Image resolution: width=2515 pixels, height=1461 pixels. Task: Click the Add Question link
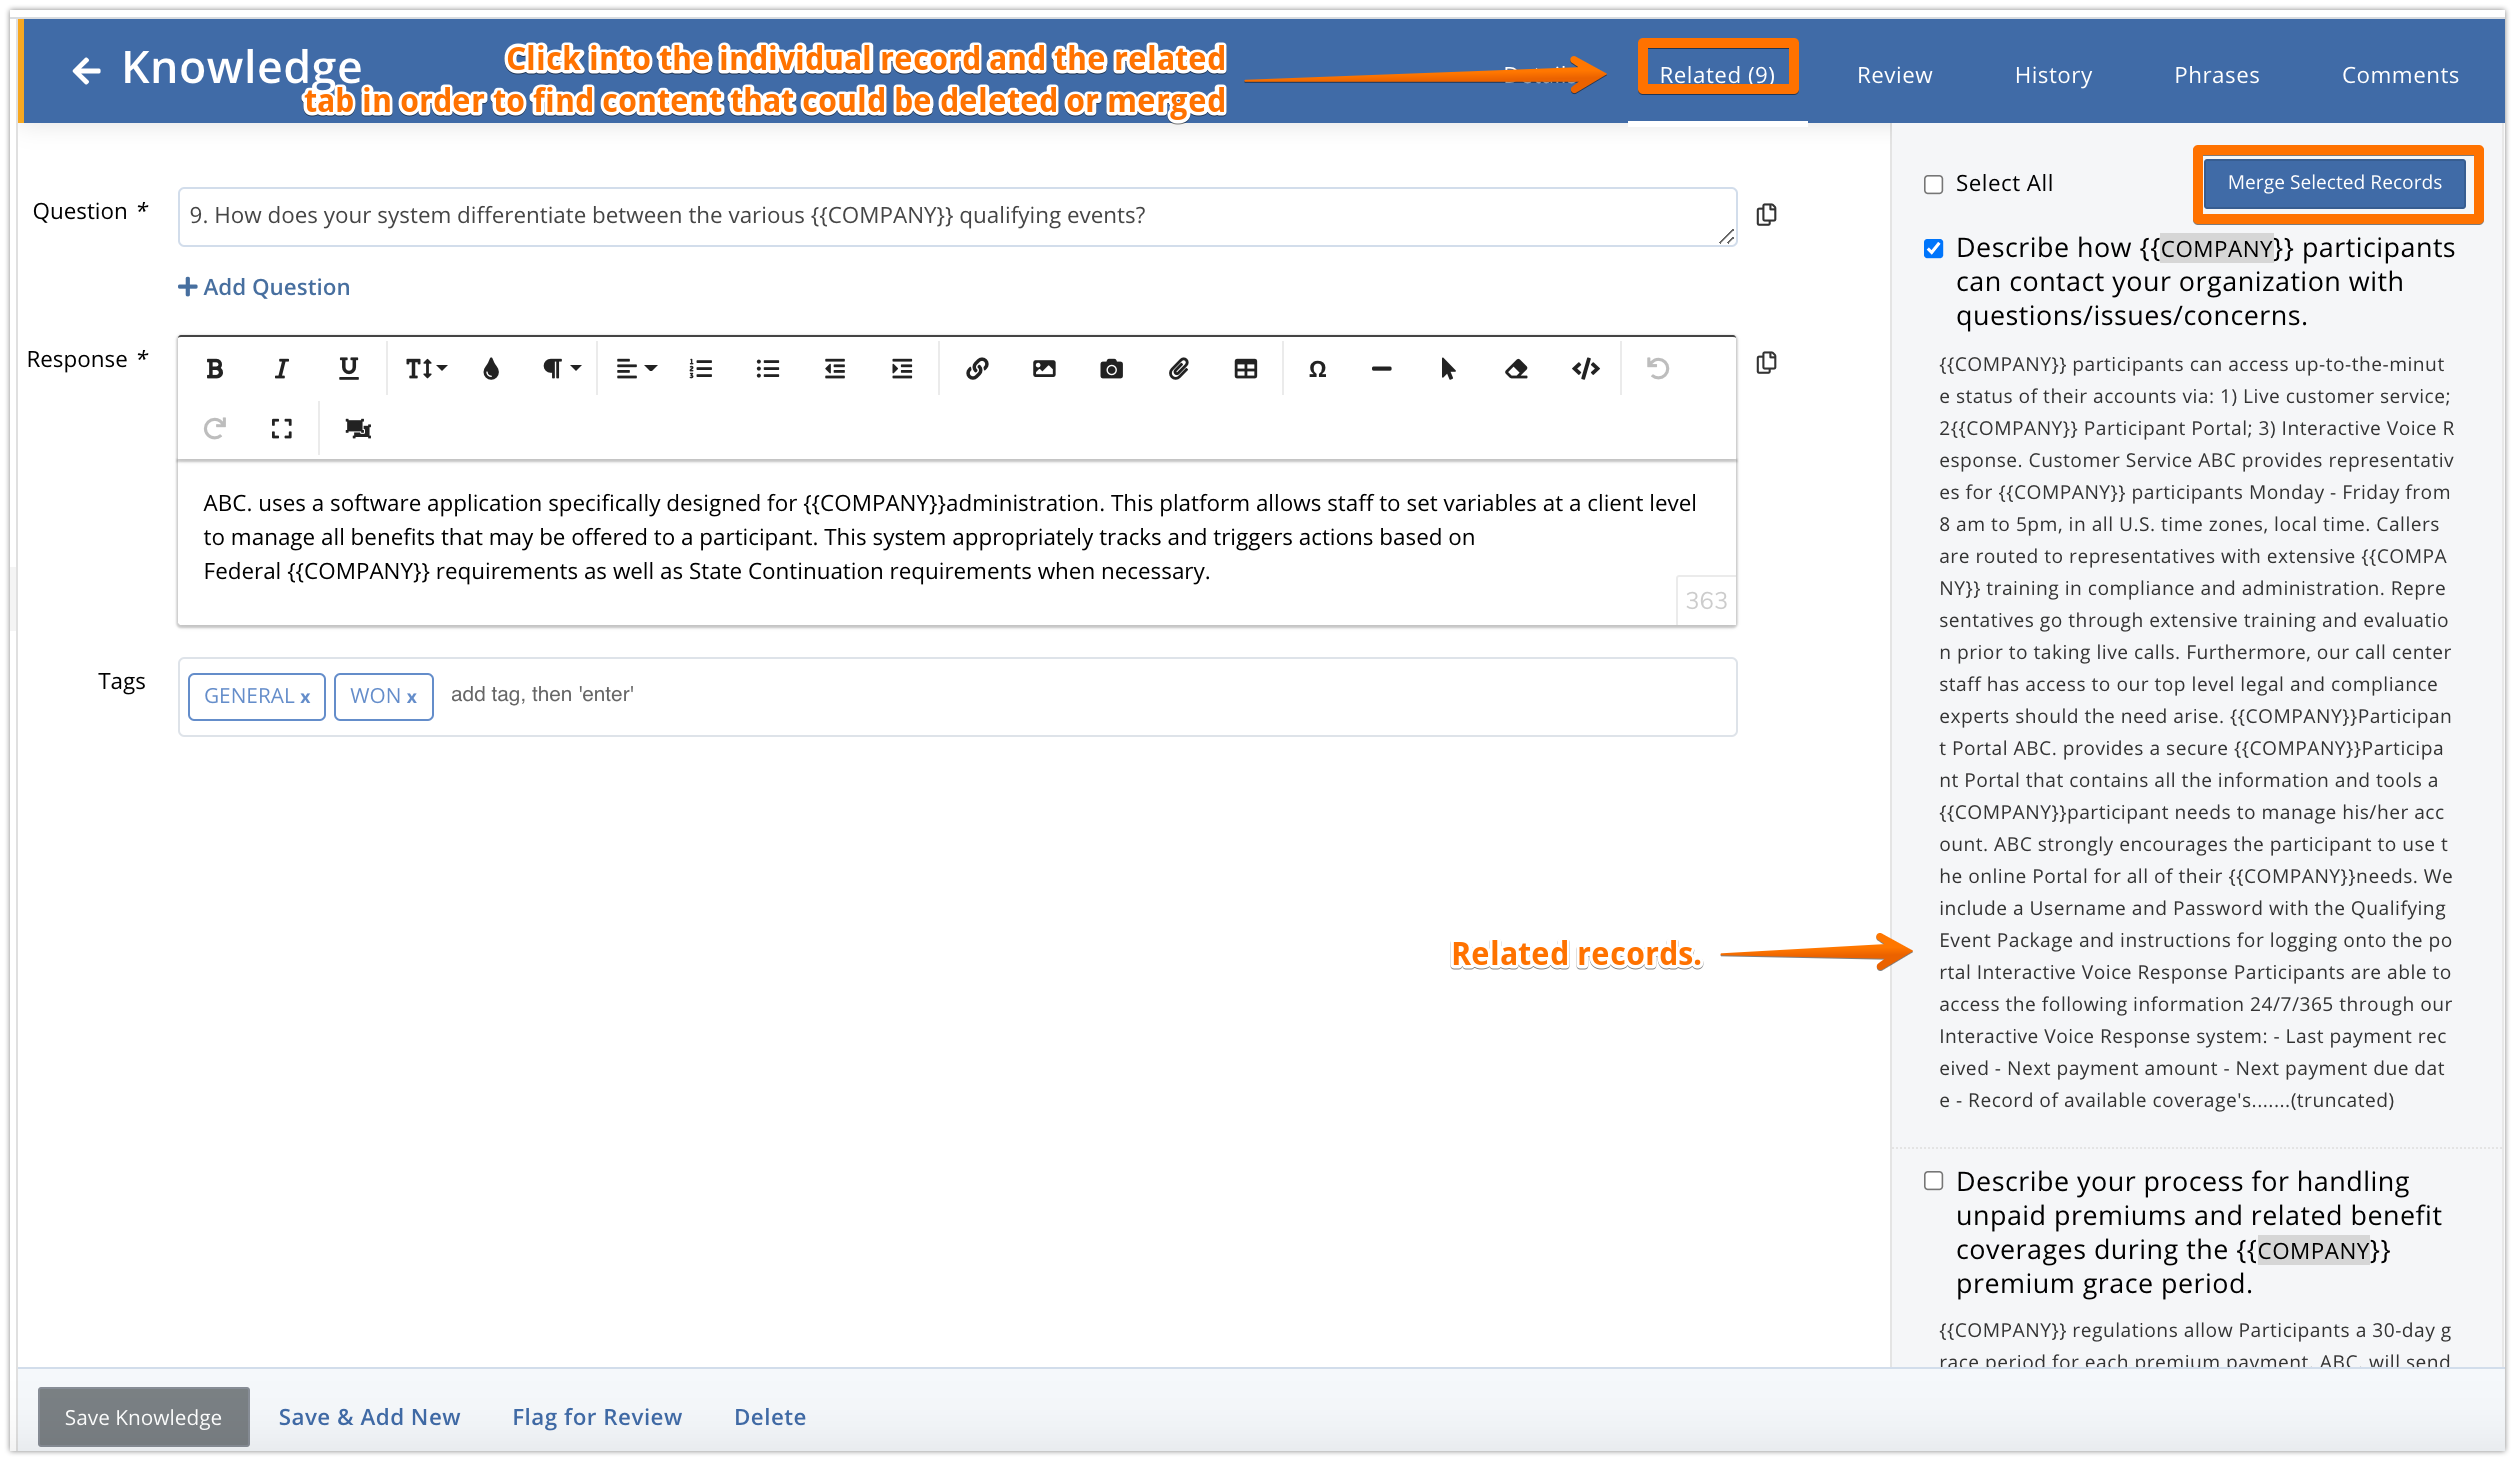(264, 287)
